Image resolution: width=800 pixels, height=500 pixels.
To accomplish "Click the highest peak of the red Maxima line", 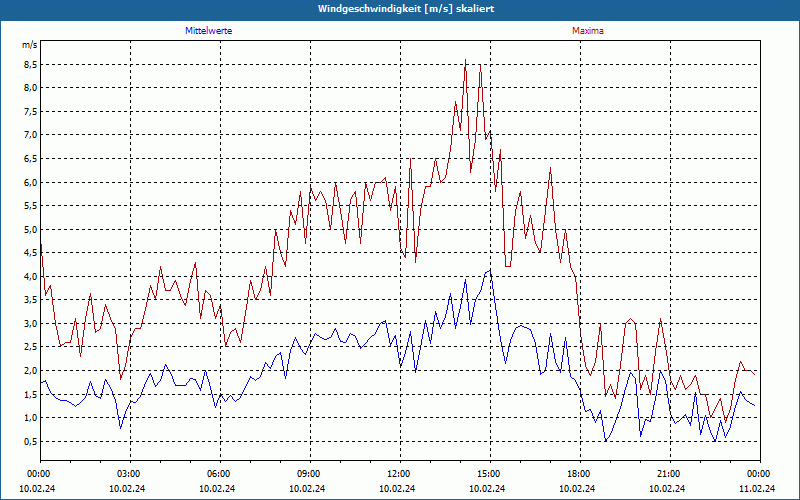I will [x=465, y=60].
